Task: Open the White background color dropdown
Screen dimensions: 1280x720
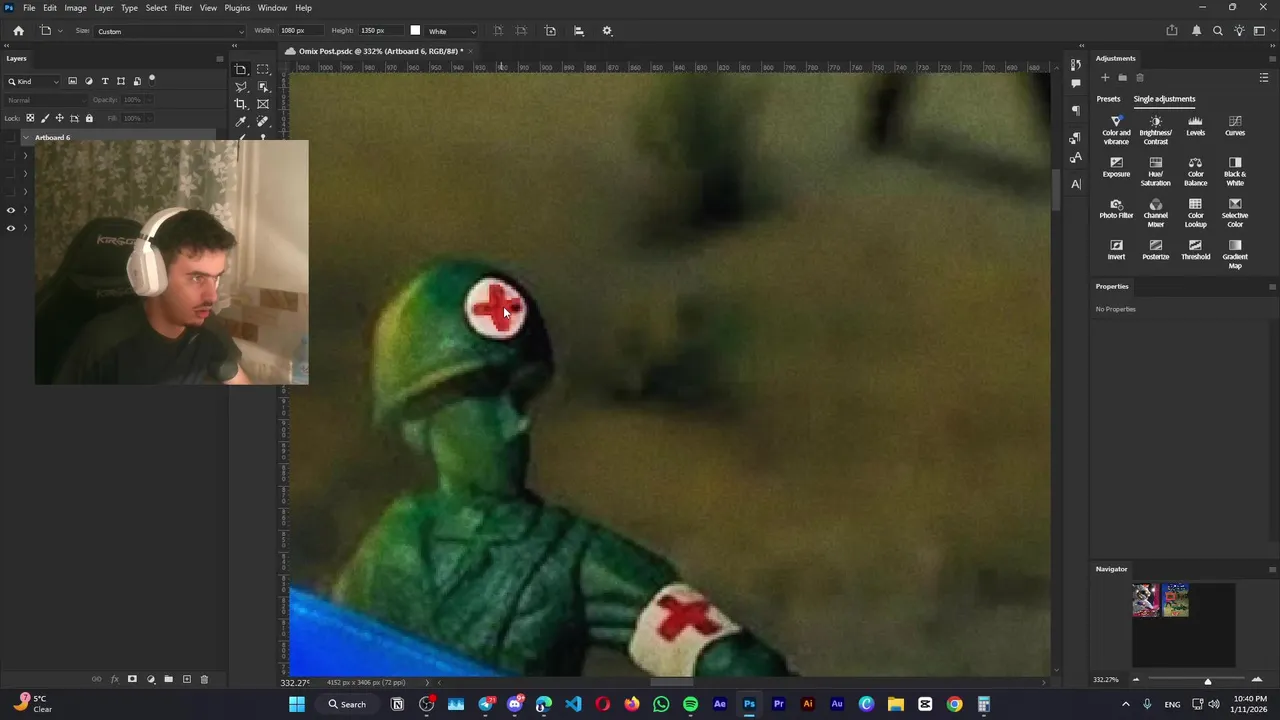Action: click(452, 31)
